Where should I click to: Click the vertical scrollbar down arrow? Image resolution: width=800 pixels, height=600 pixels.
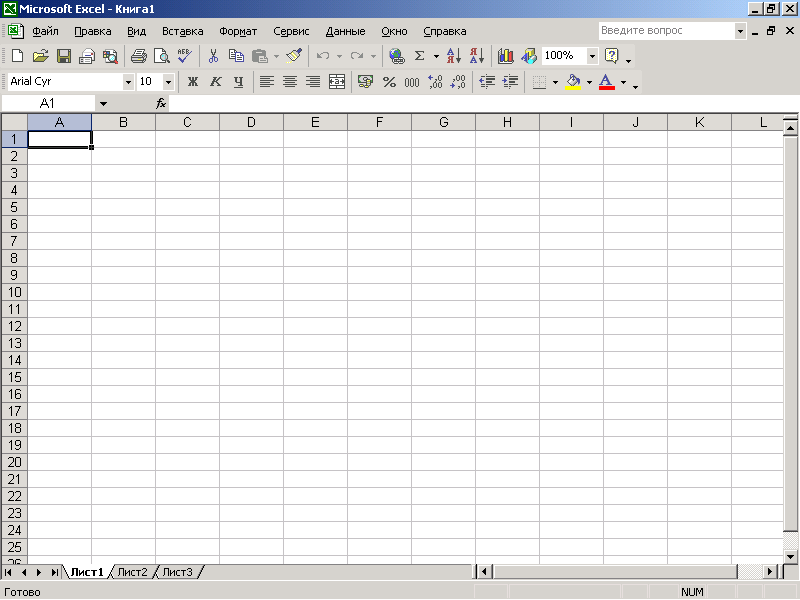pyautogui.click(x=790, y=556)
